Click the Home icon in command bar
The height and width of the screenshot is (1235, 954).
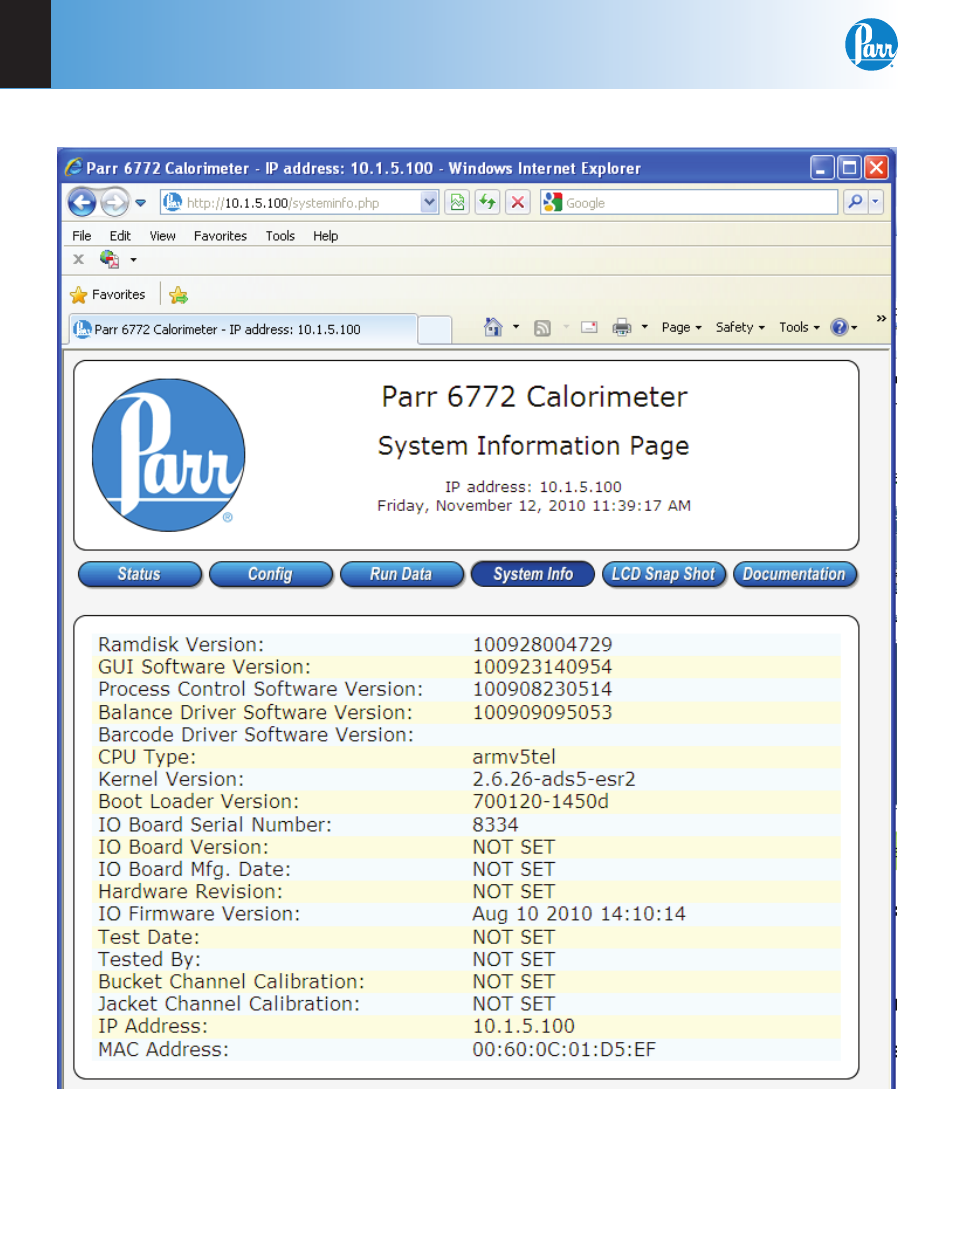click(493, 327)
